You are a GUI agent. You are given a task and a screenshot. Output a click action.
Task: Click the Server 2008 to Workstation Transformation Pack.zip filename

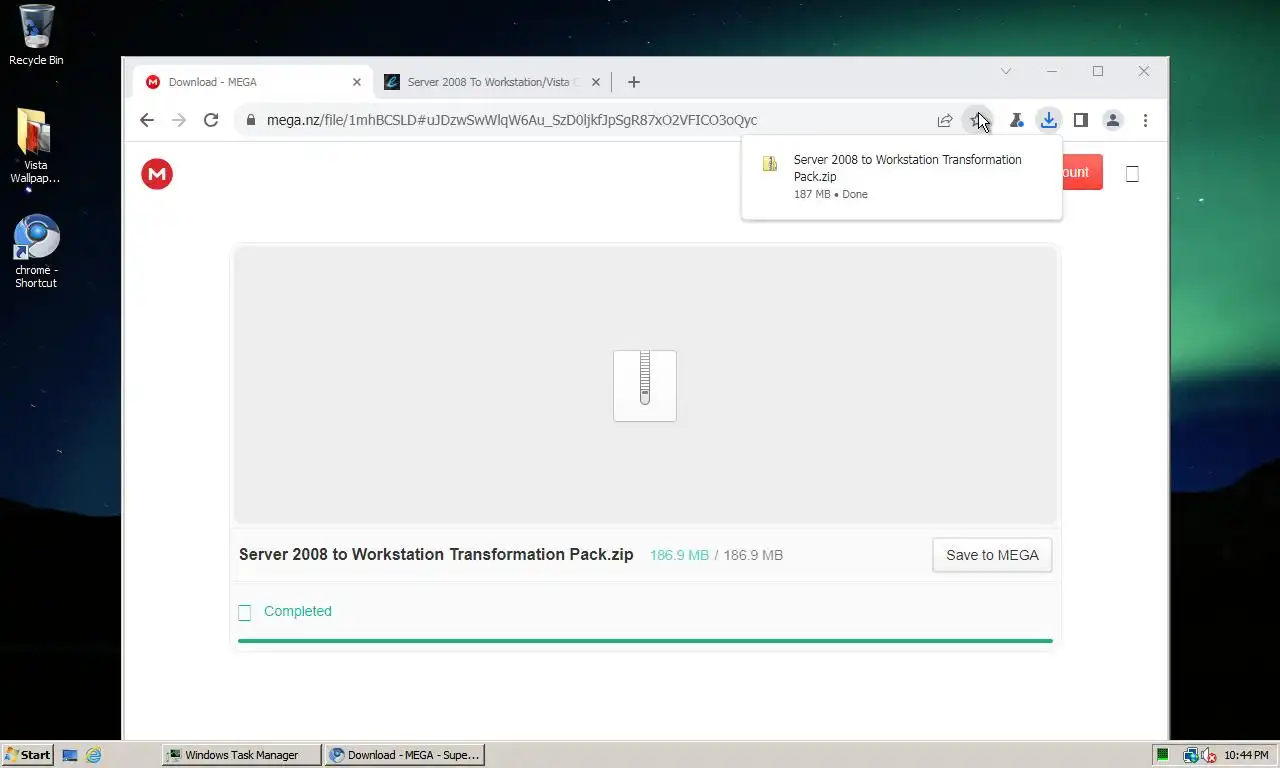click(x=436, y=555)
